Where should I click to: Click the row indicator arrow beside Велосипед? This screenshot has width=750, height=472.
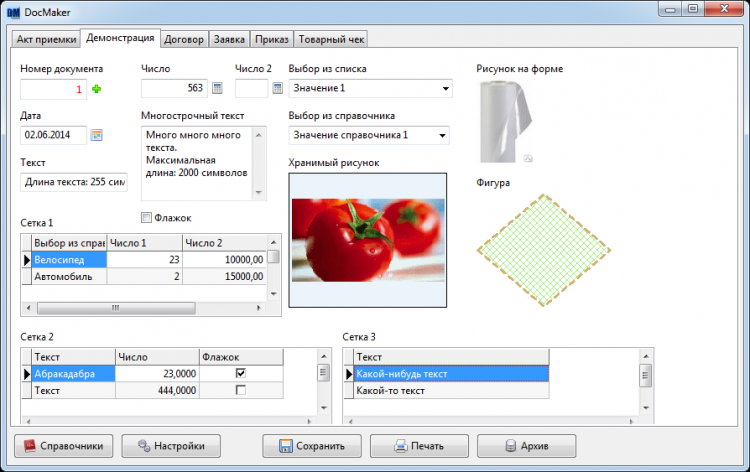pos(26,260)
